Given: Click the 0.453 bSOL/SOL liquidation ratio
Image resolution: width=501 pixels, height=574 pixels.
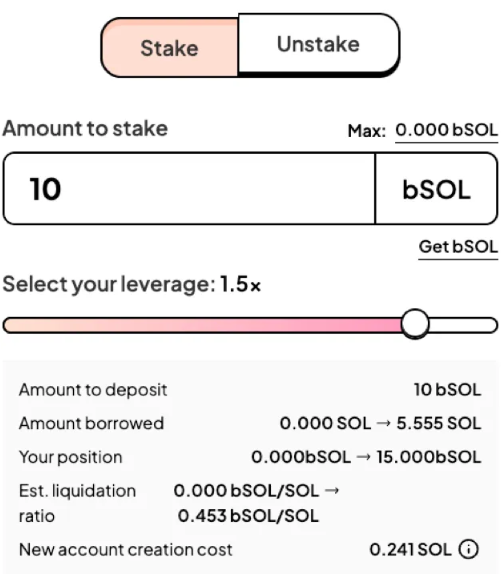Looking at the screenshot, I should [x=248, y=516].
